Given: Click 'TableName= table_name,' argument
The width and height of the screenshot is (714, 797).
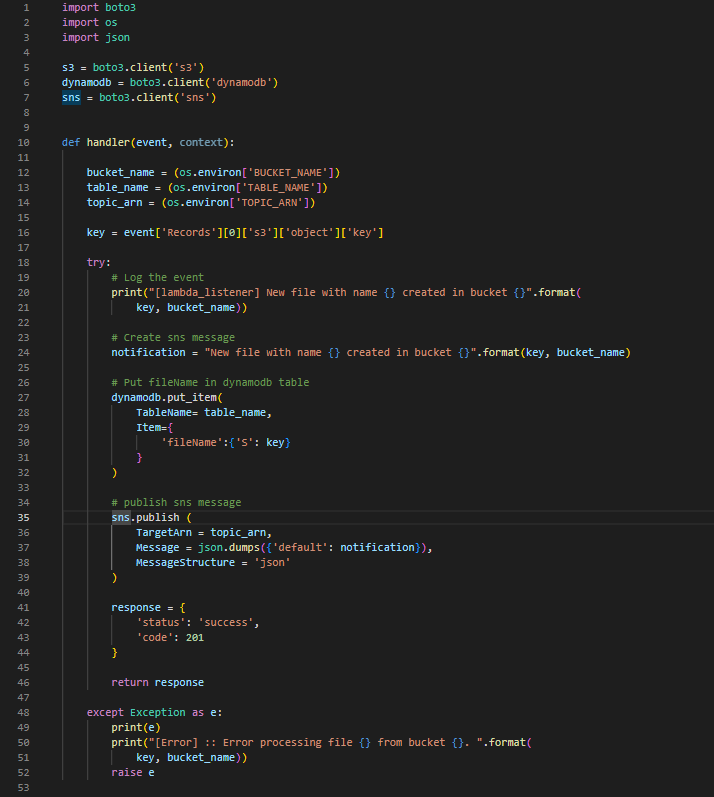Looking at the screenshot, I should point(204,412).
